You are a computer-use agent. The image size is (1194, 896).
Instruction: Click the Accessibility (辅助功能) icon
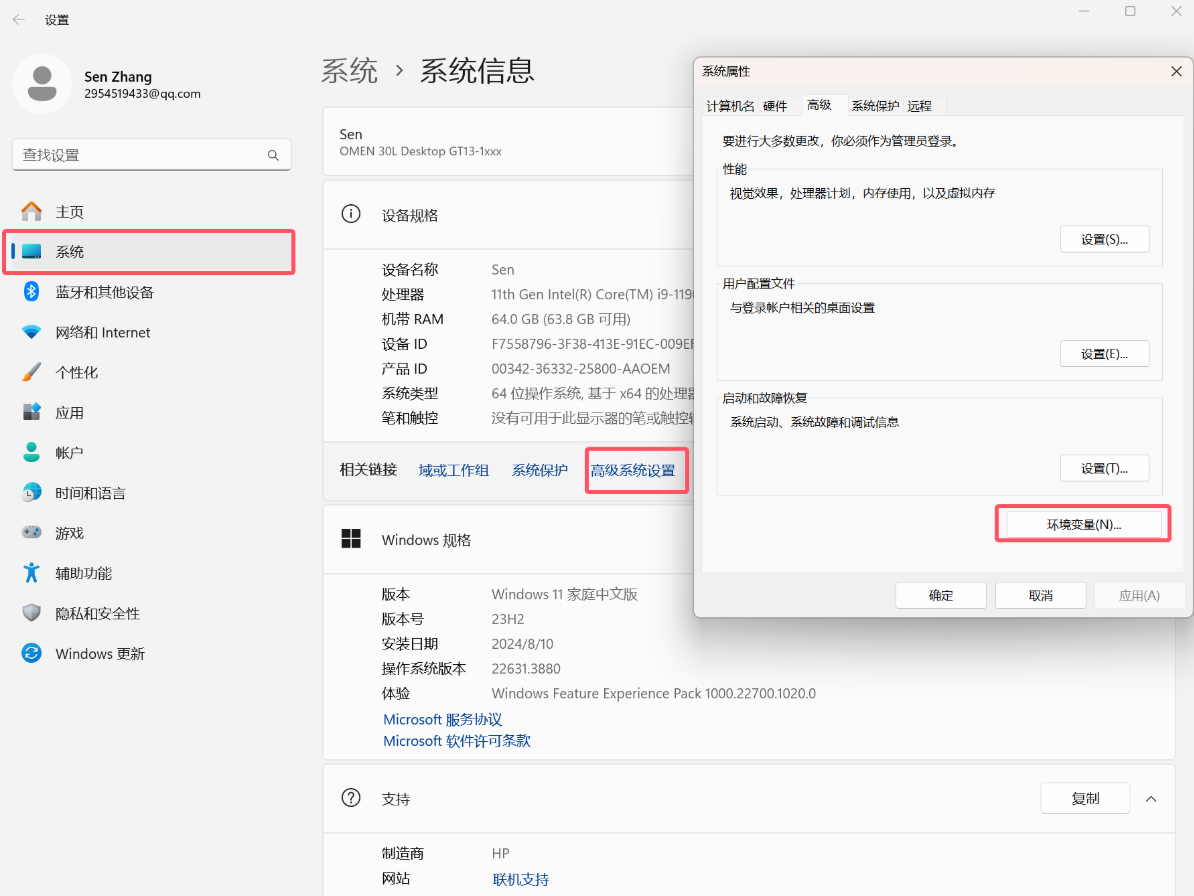coord(32,573)
